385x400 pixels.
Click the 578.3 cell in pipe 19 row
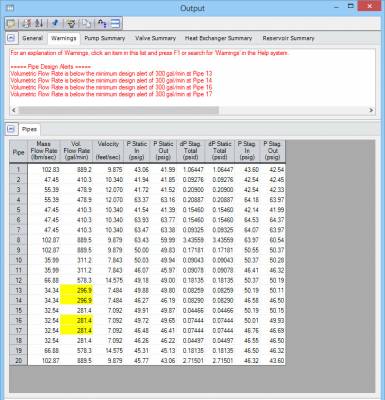(x=77, y=351)
